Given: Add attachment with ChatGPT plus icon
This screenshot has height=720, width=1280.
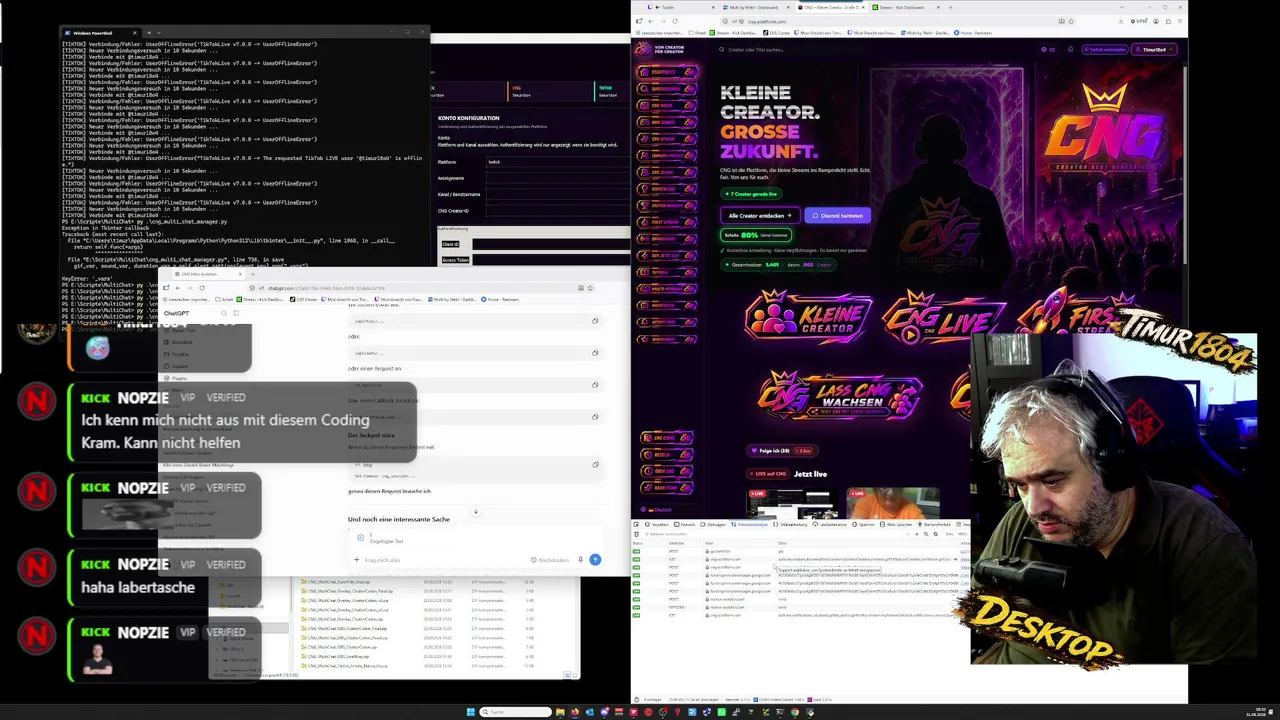Looking at the screenshot, I should click(356, 560).
